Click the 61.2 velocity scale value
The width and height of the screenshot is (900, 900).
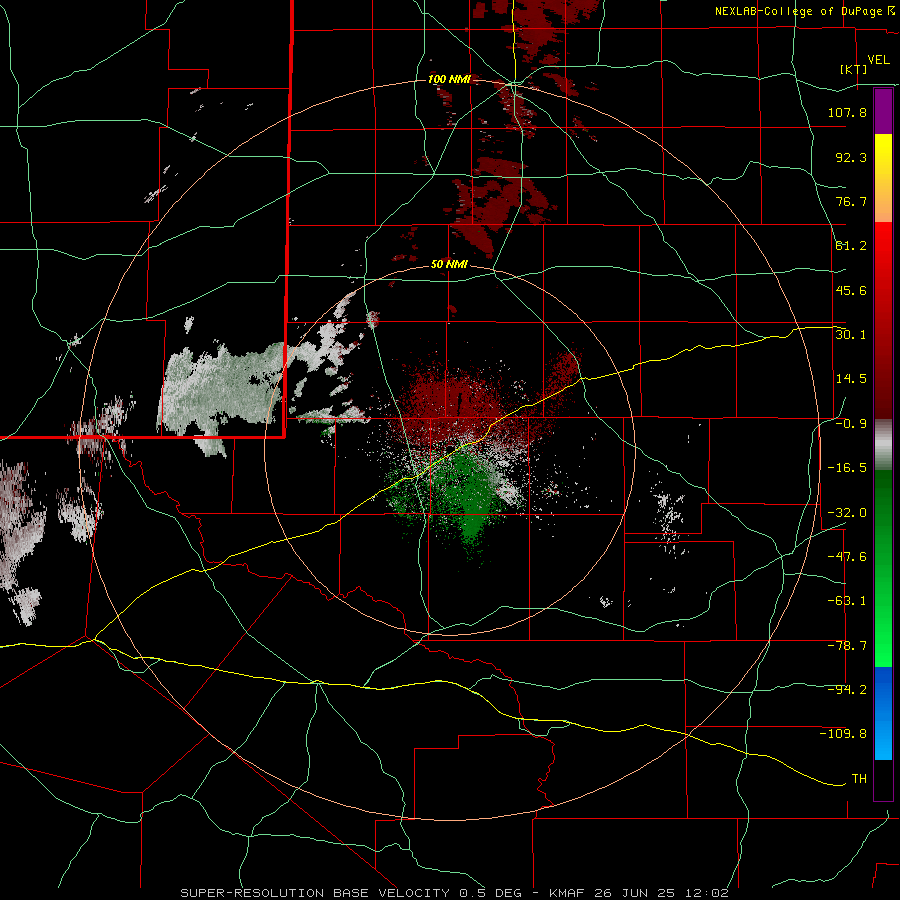point(851,246)
